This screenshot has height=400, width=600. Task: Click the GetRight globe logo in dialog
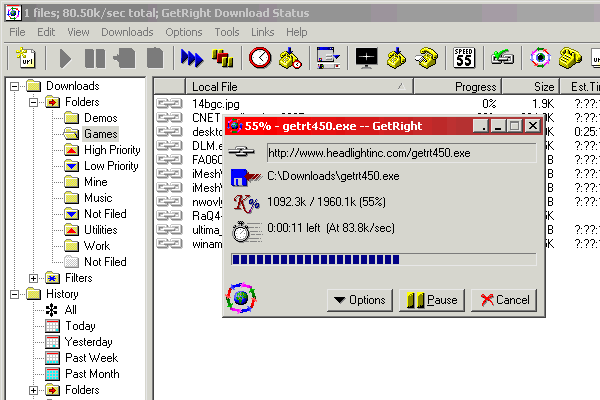tap(241, 298)
